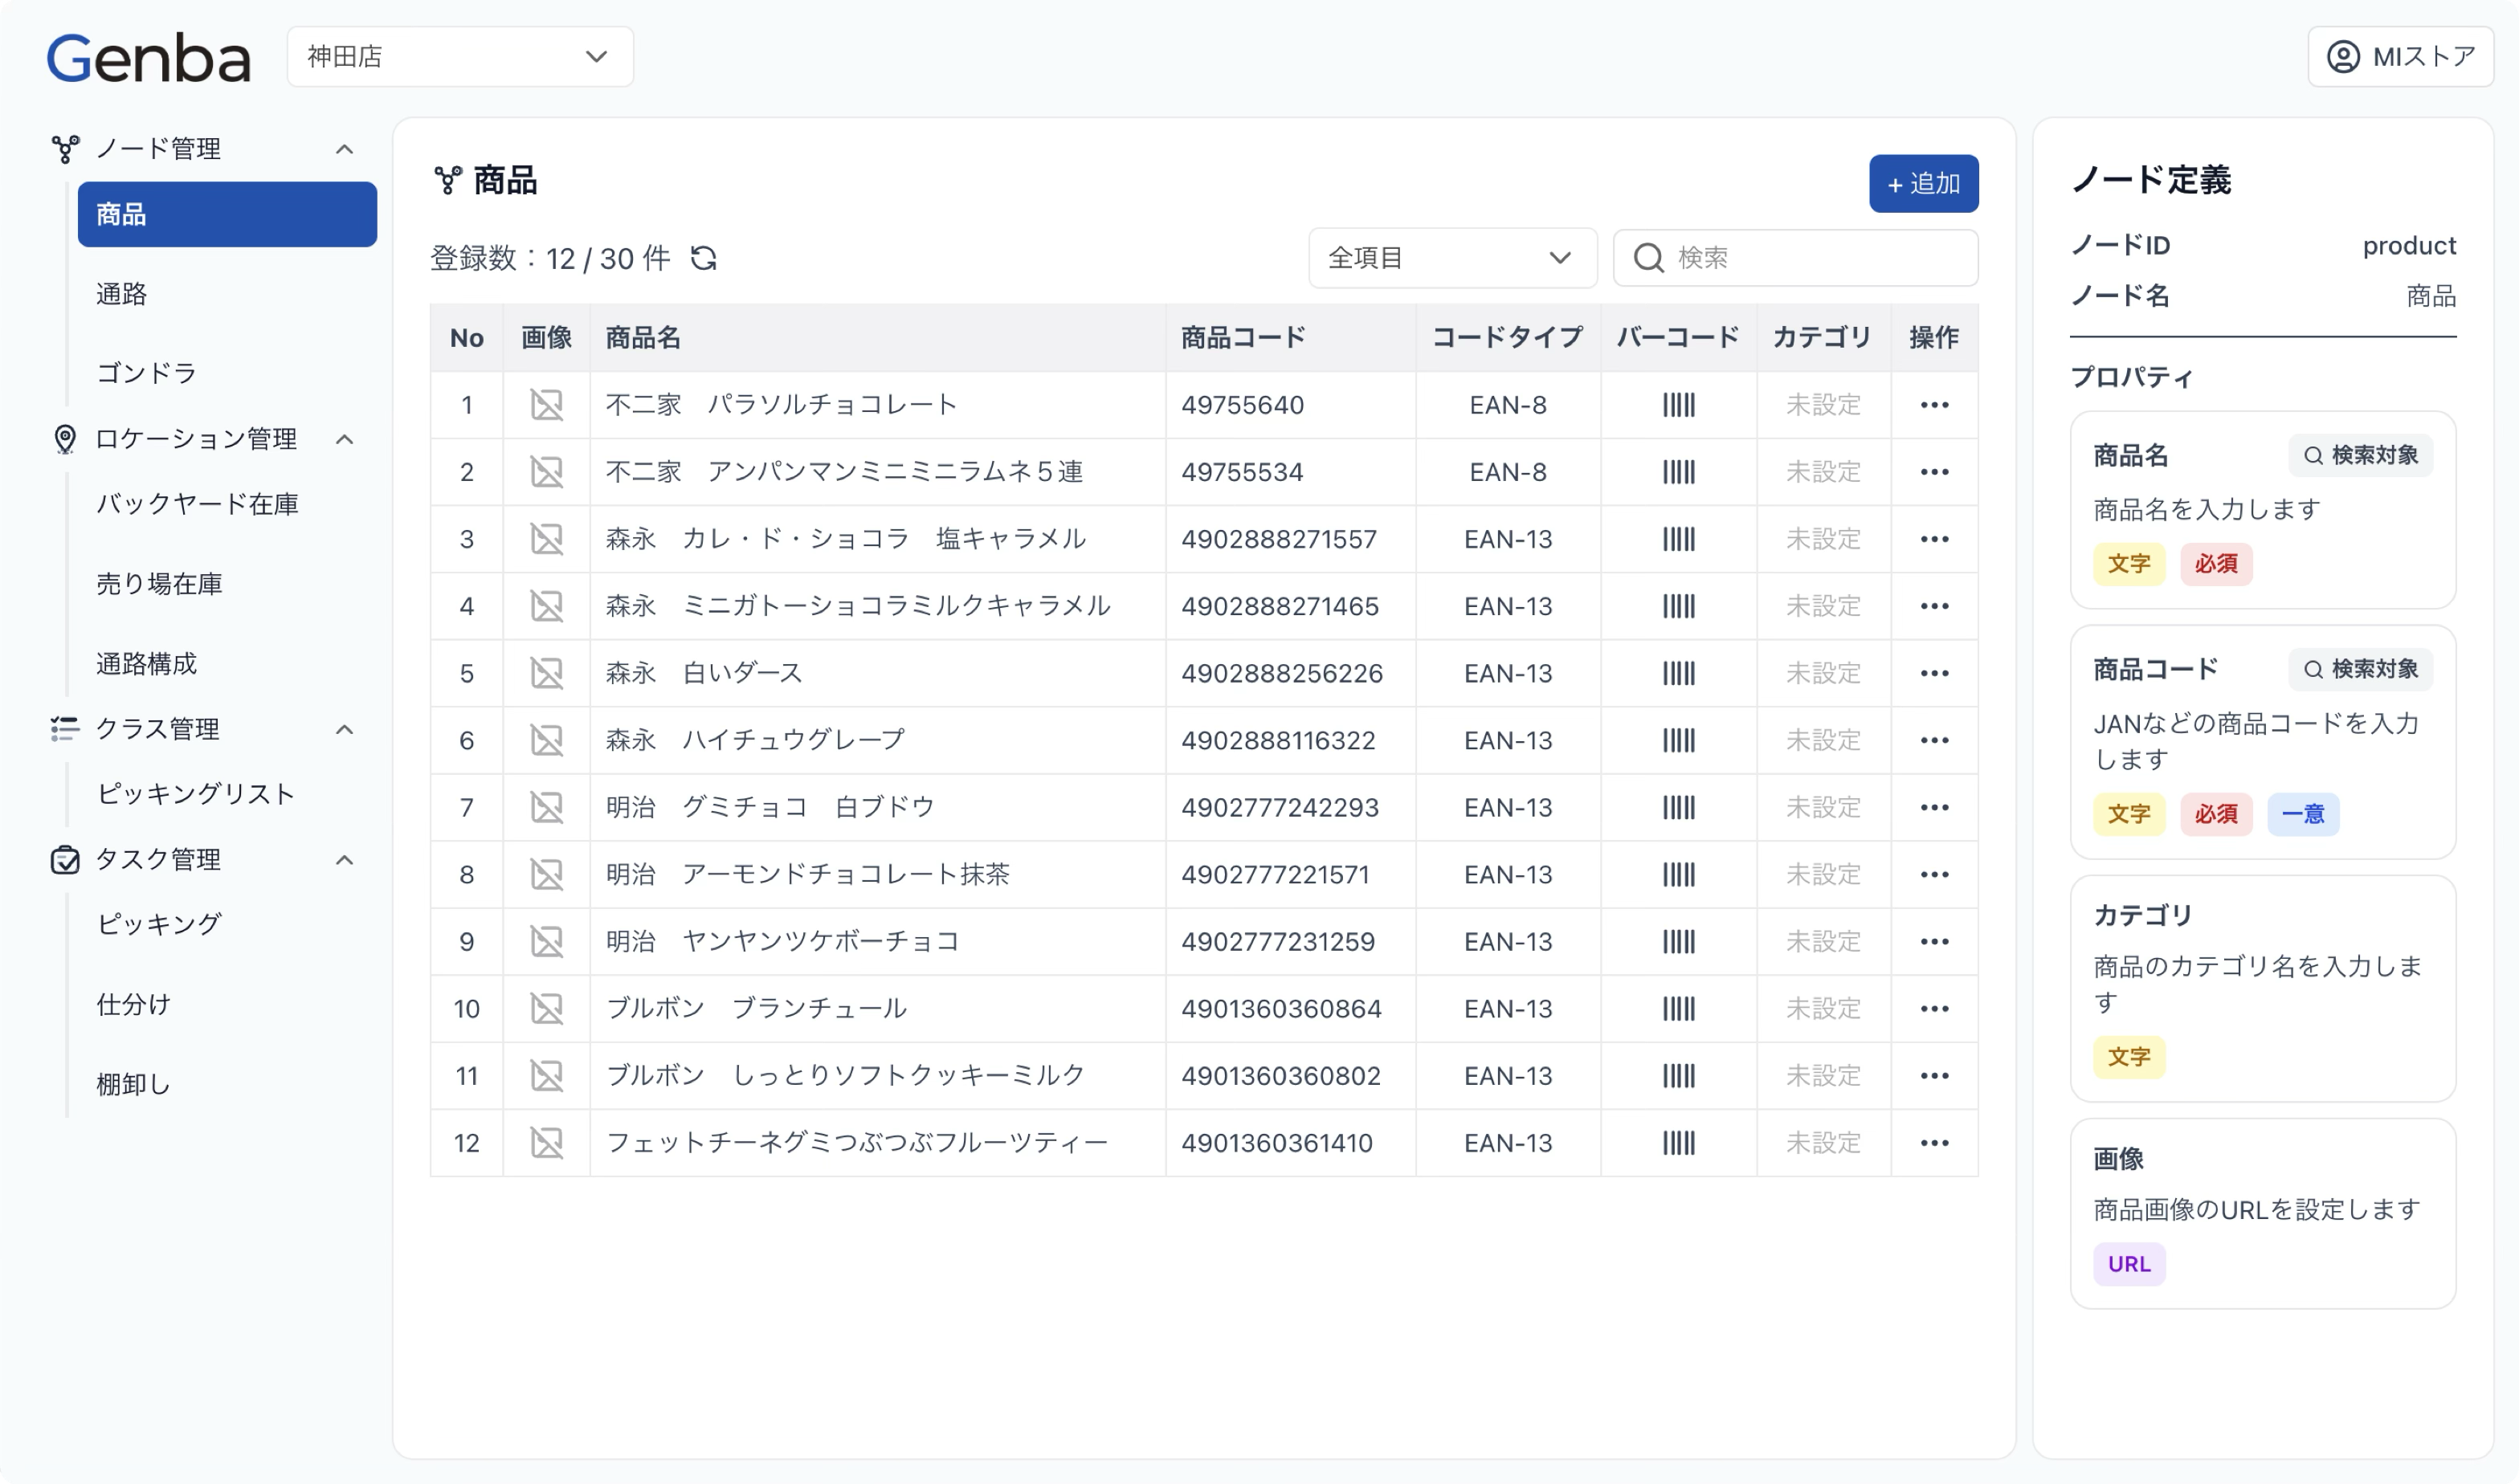Click the 一意 tag on 商品コード
Viewport: 2519px width, 1484px height.
point(2302,814)
